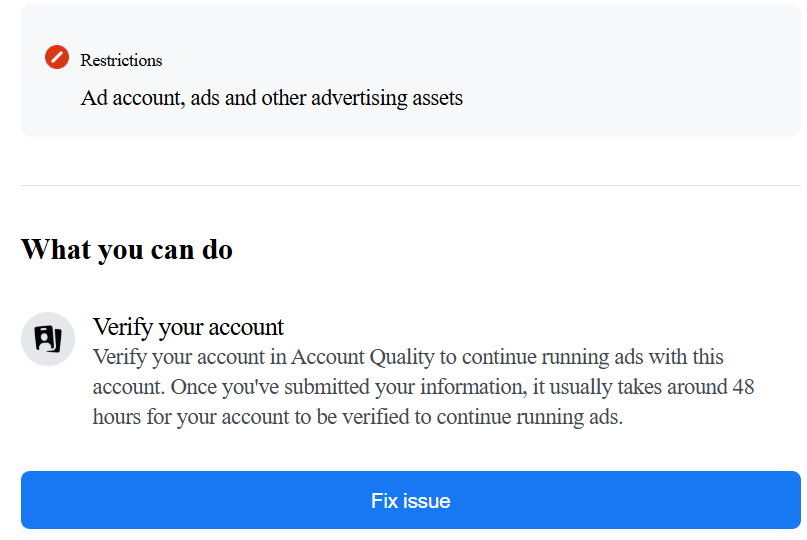Select the Restrictions label text
This screenshot has height=540, width=807.
click(121, 60)
